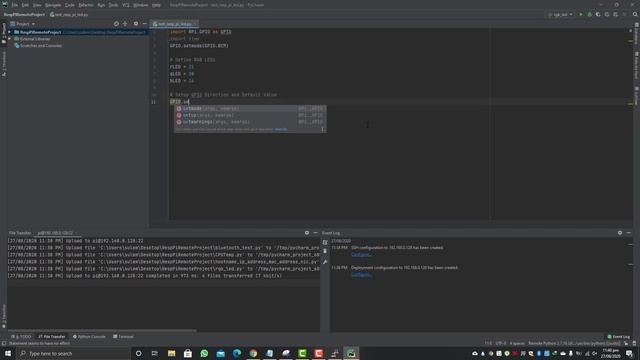Open File Transfer panel settings gear
The width and height of the screenshot is (640, 360).
(x=307, y=233)
